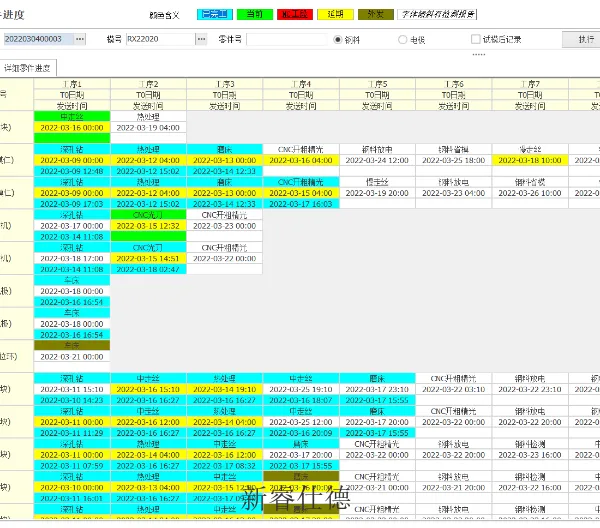Select the 钢料 radio button
The height and width of the screenshot is (528, 600).
[338, 39]
